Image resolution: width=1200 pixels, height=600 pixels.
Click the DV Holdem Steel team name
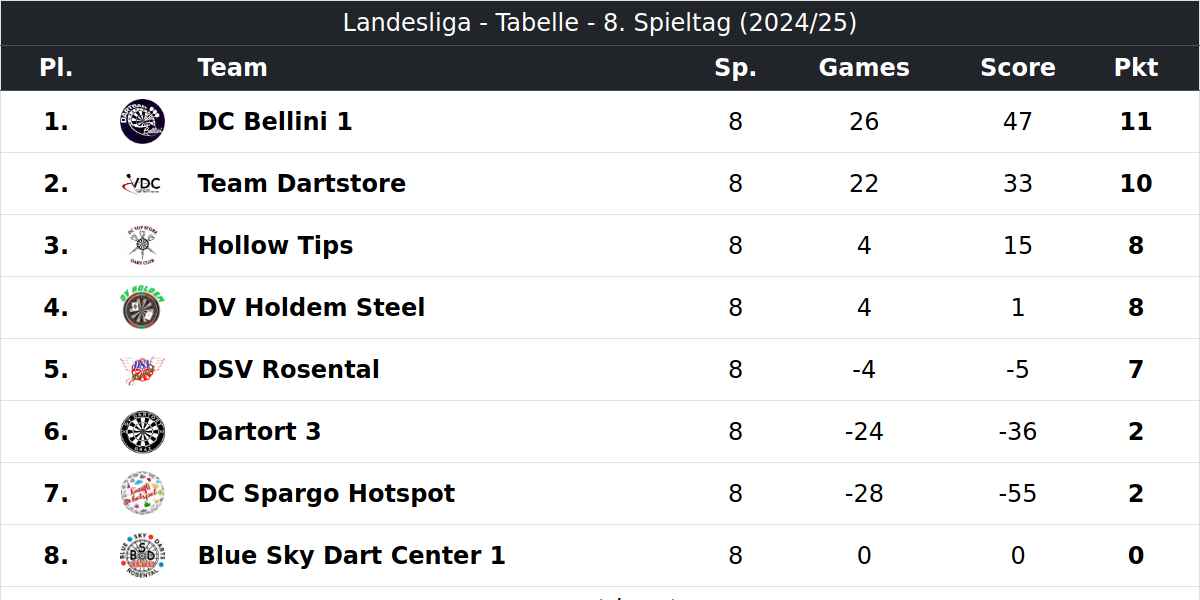[x=312, y=308]
